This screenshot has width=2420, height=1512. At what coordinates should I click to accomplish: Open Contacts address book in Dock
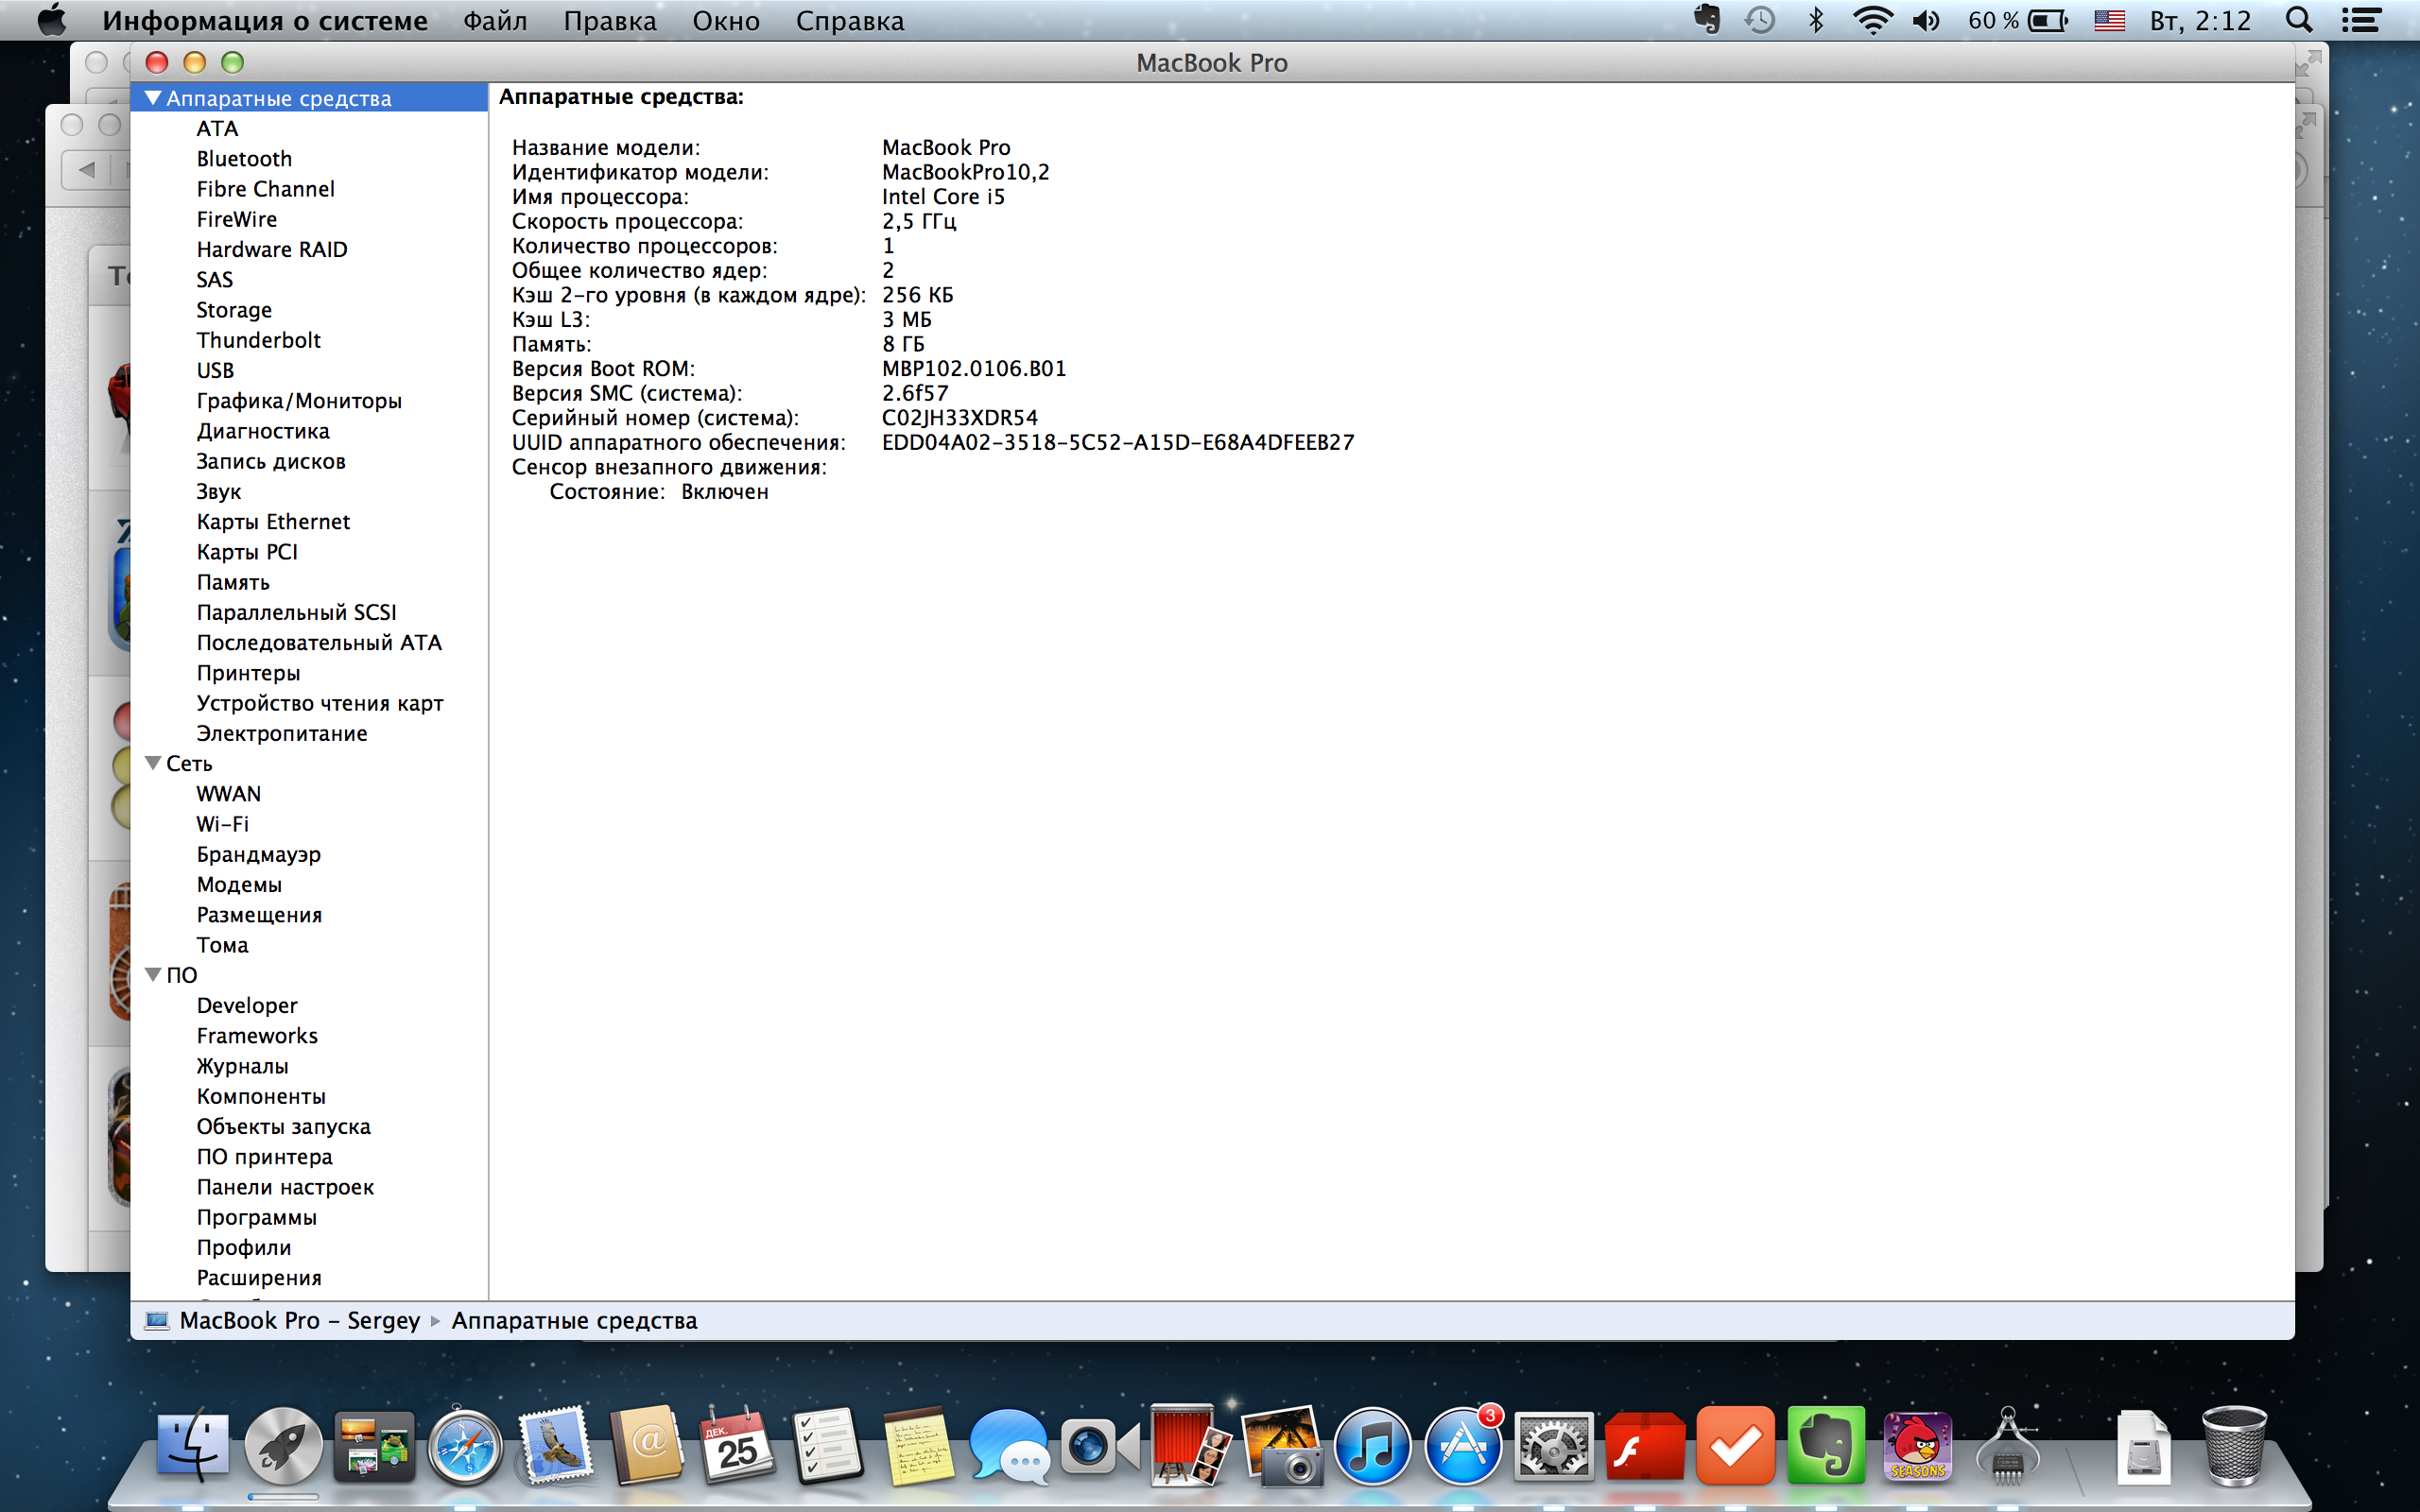point(647,1446)
